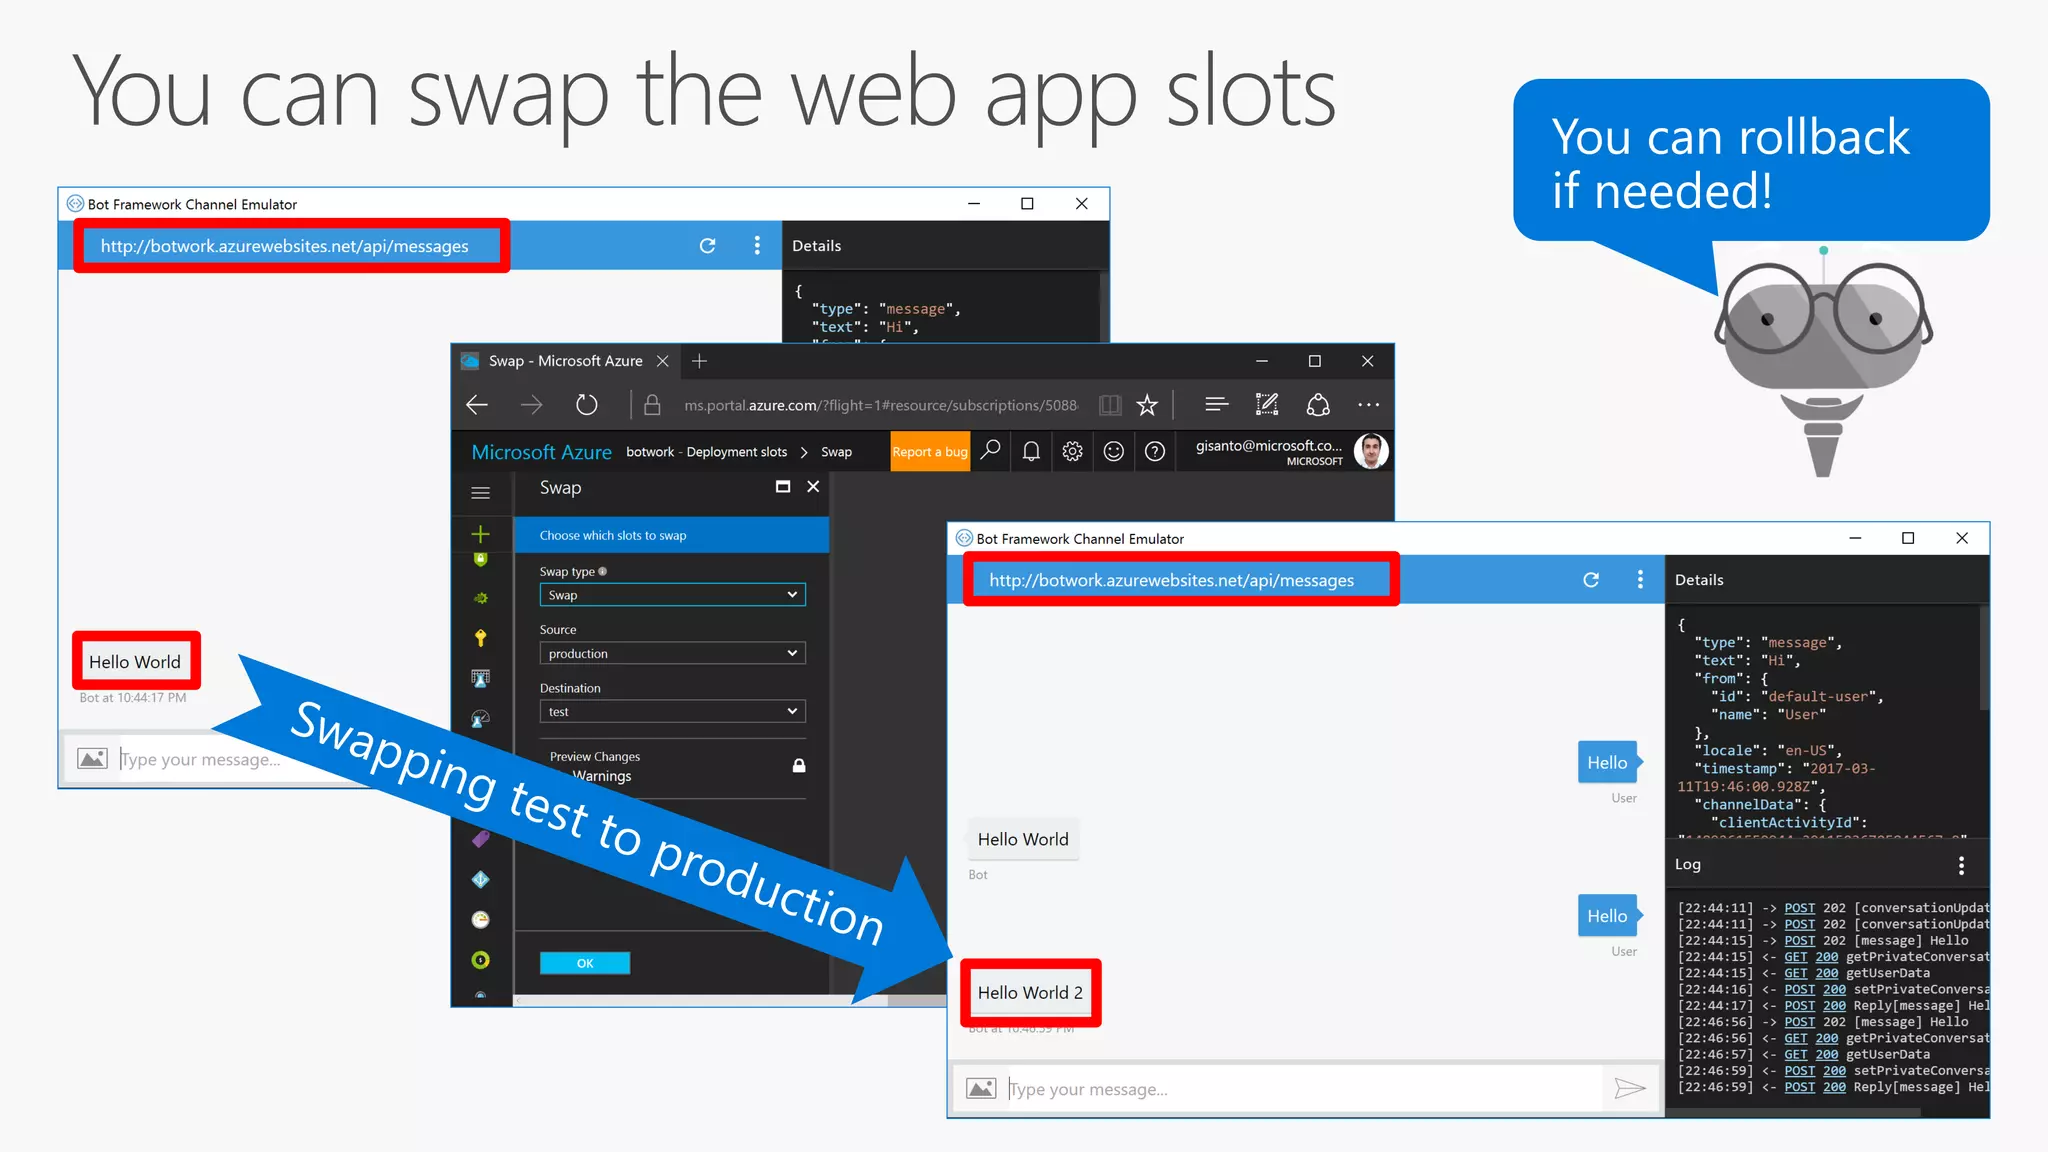Open Azure notifications bell icon
Viewport: 2048px width, 1152px height.
pyautogui.click(x=1031, y=452)
